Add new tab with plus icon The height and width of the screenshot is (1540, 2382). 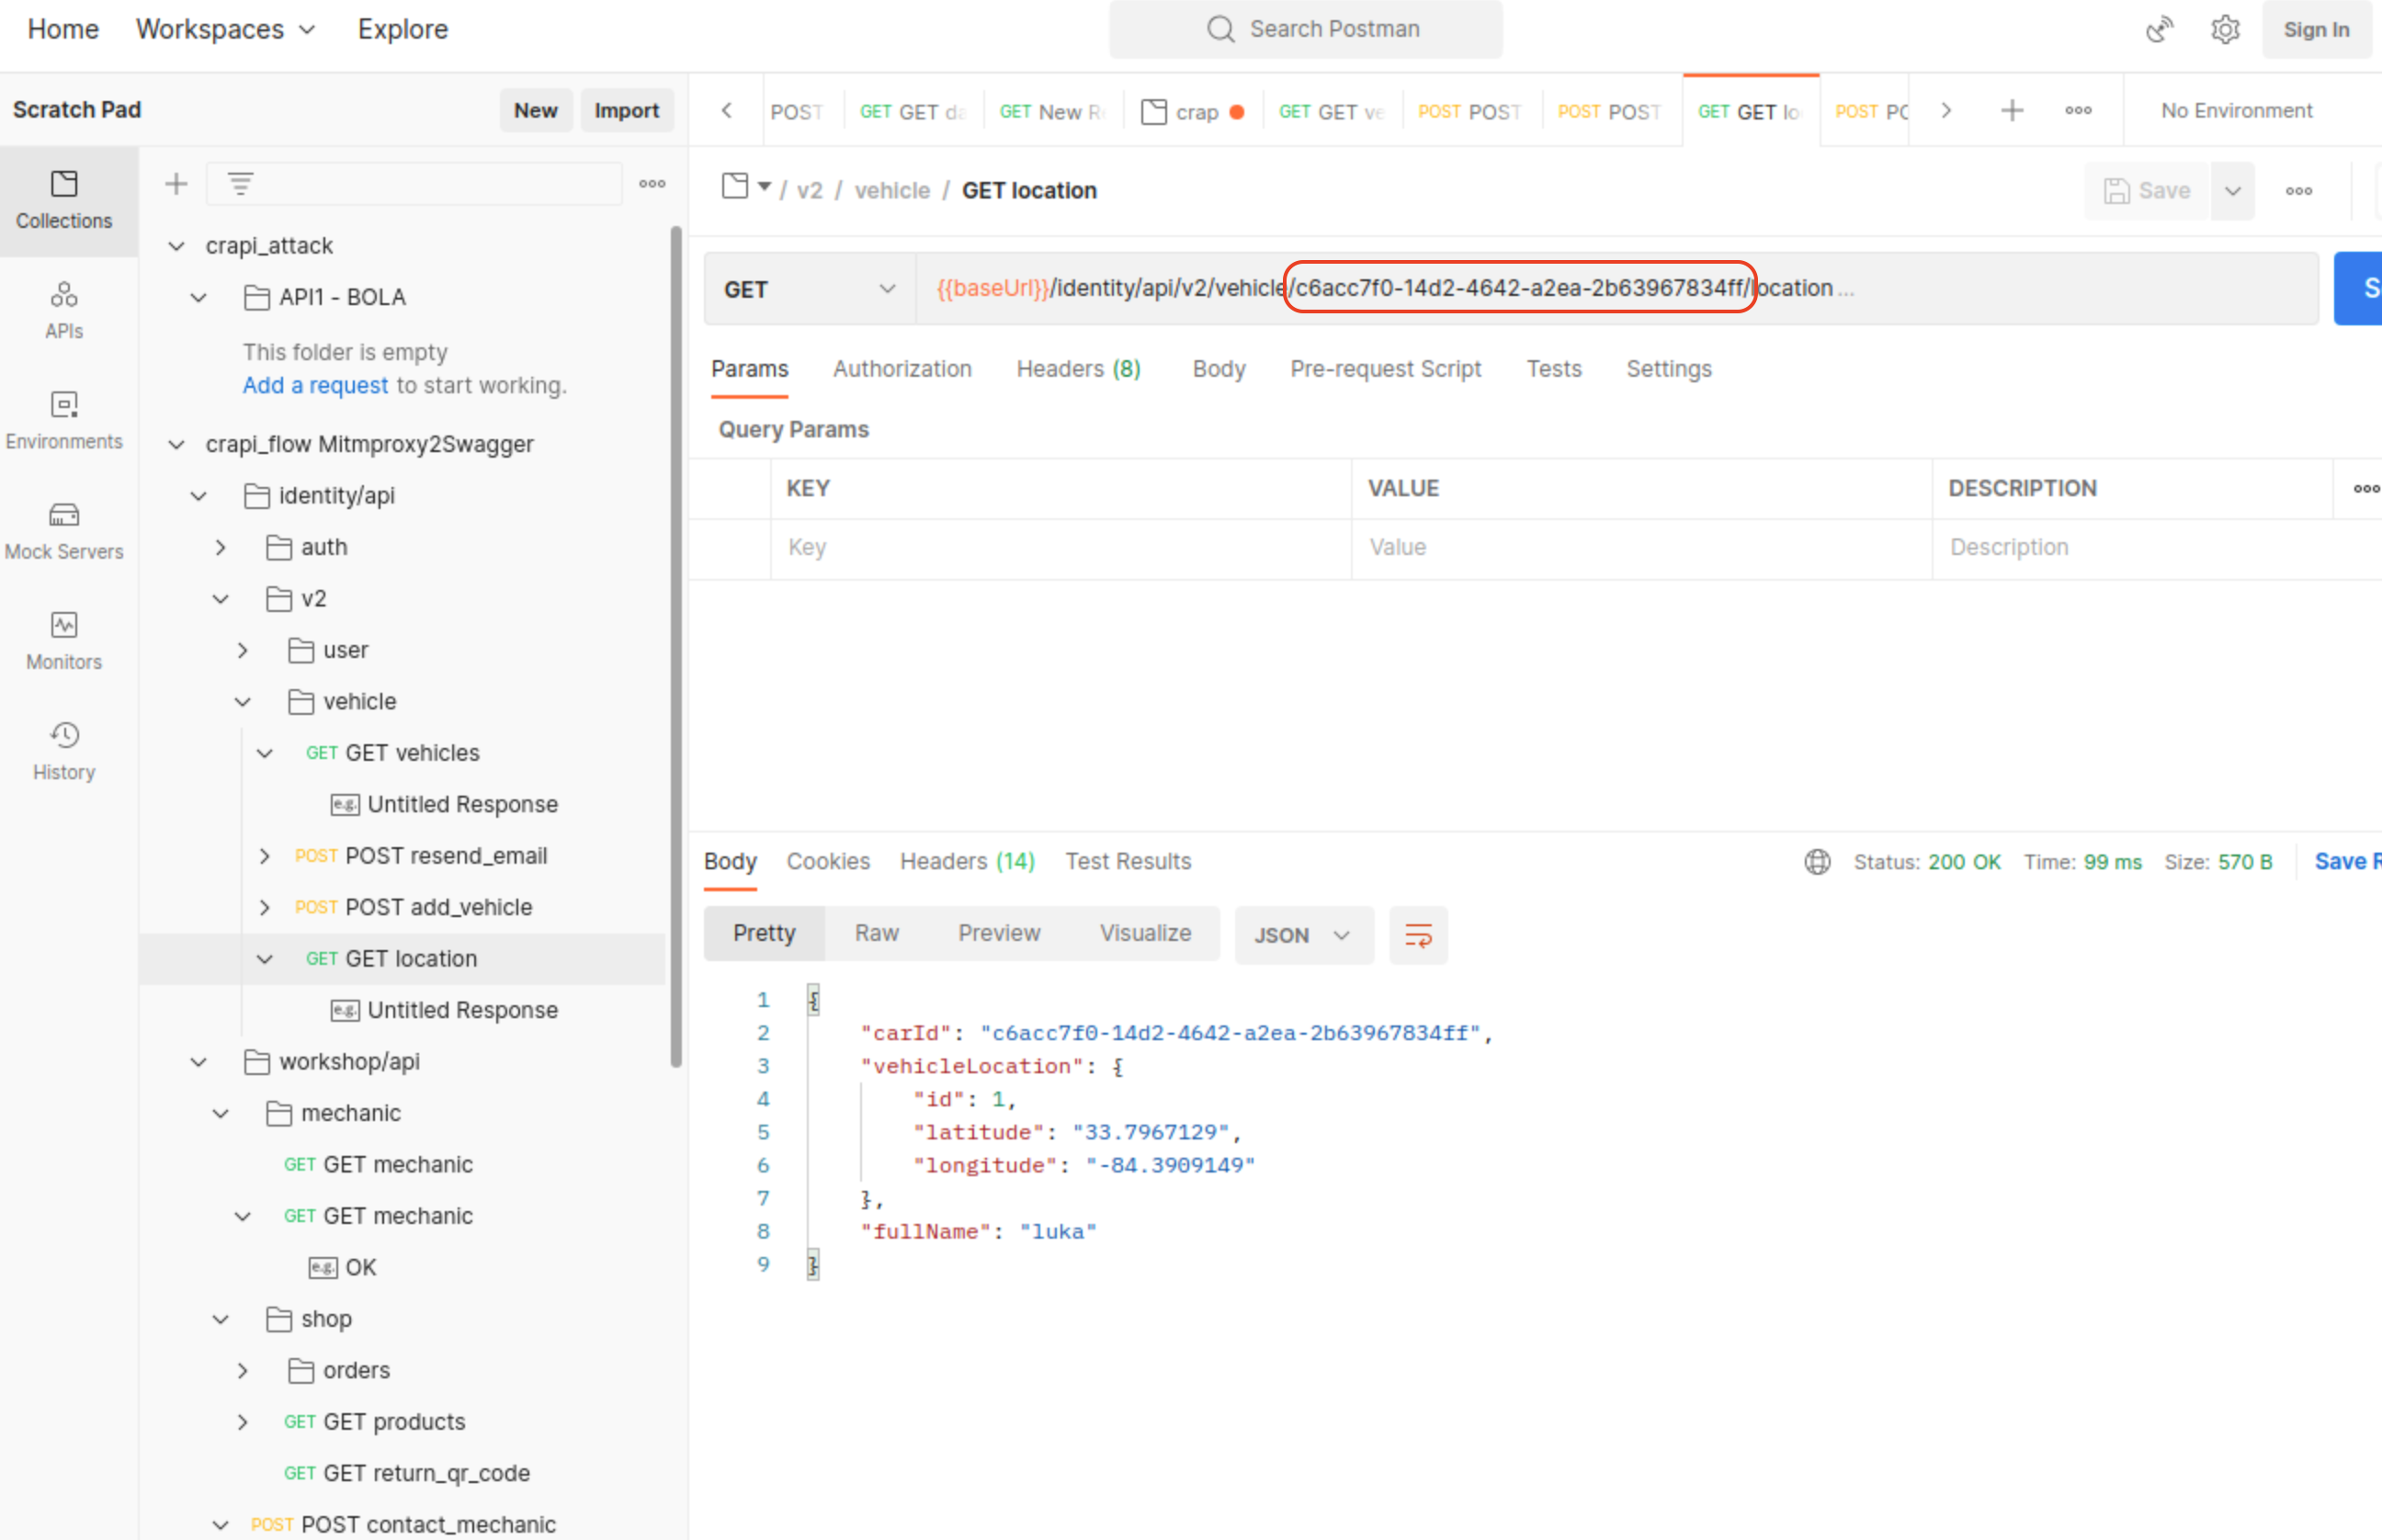click(x=2012, y=111)
